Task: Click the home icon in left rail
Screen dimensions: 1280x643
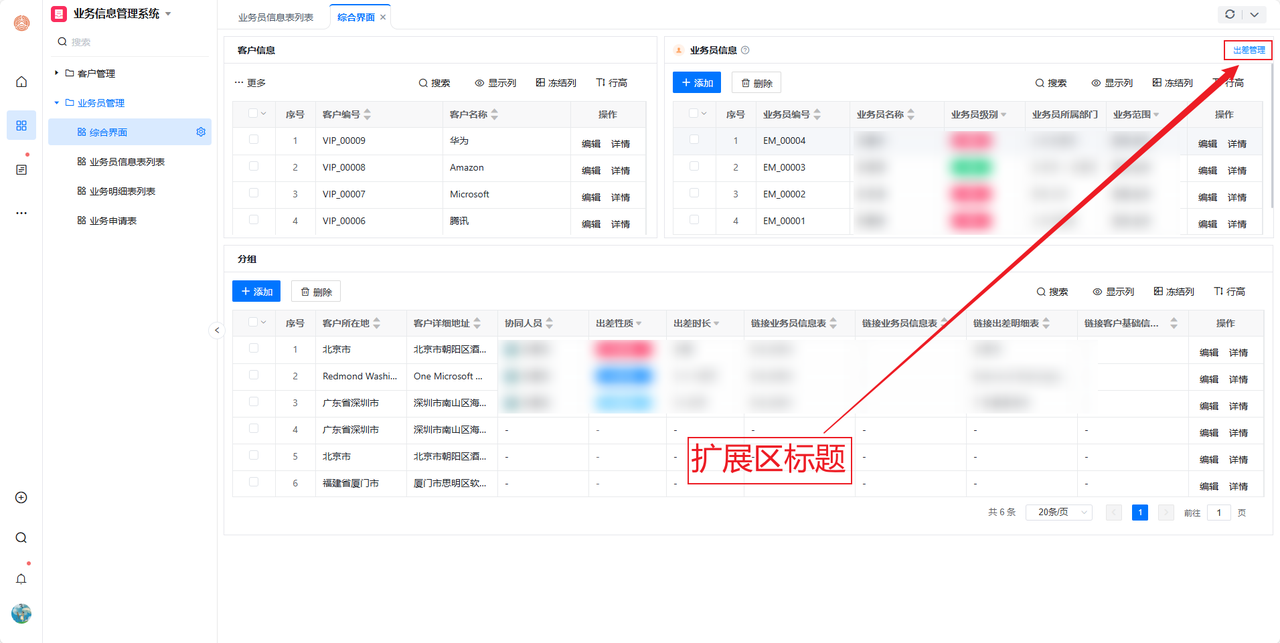Action: point(21,82)
